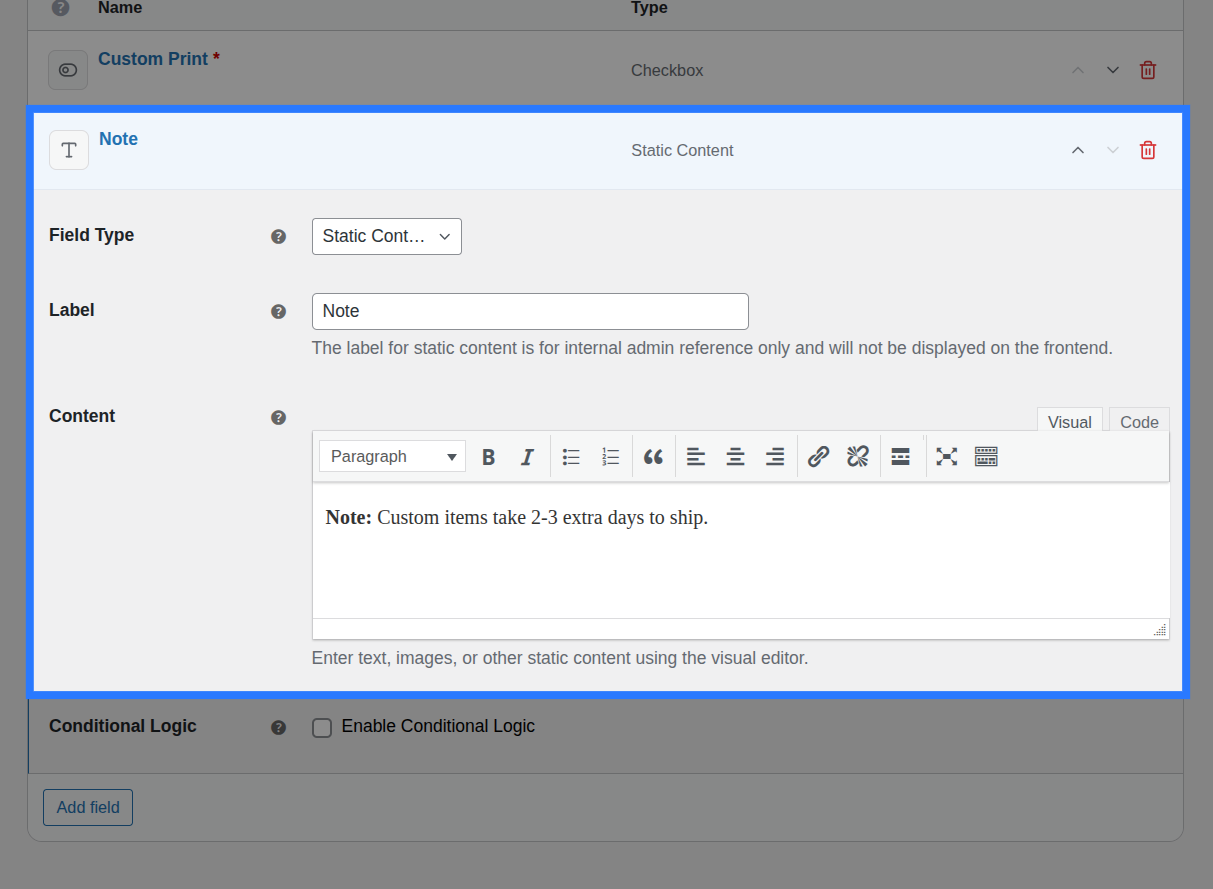Click the editor resize handle corner
Image resolution: width=1213 pixels, height=889 pixels.
click(x=1160, y=630)
